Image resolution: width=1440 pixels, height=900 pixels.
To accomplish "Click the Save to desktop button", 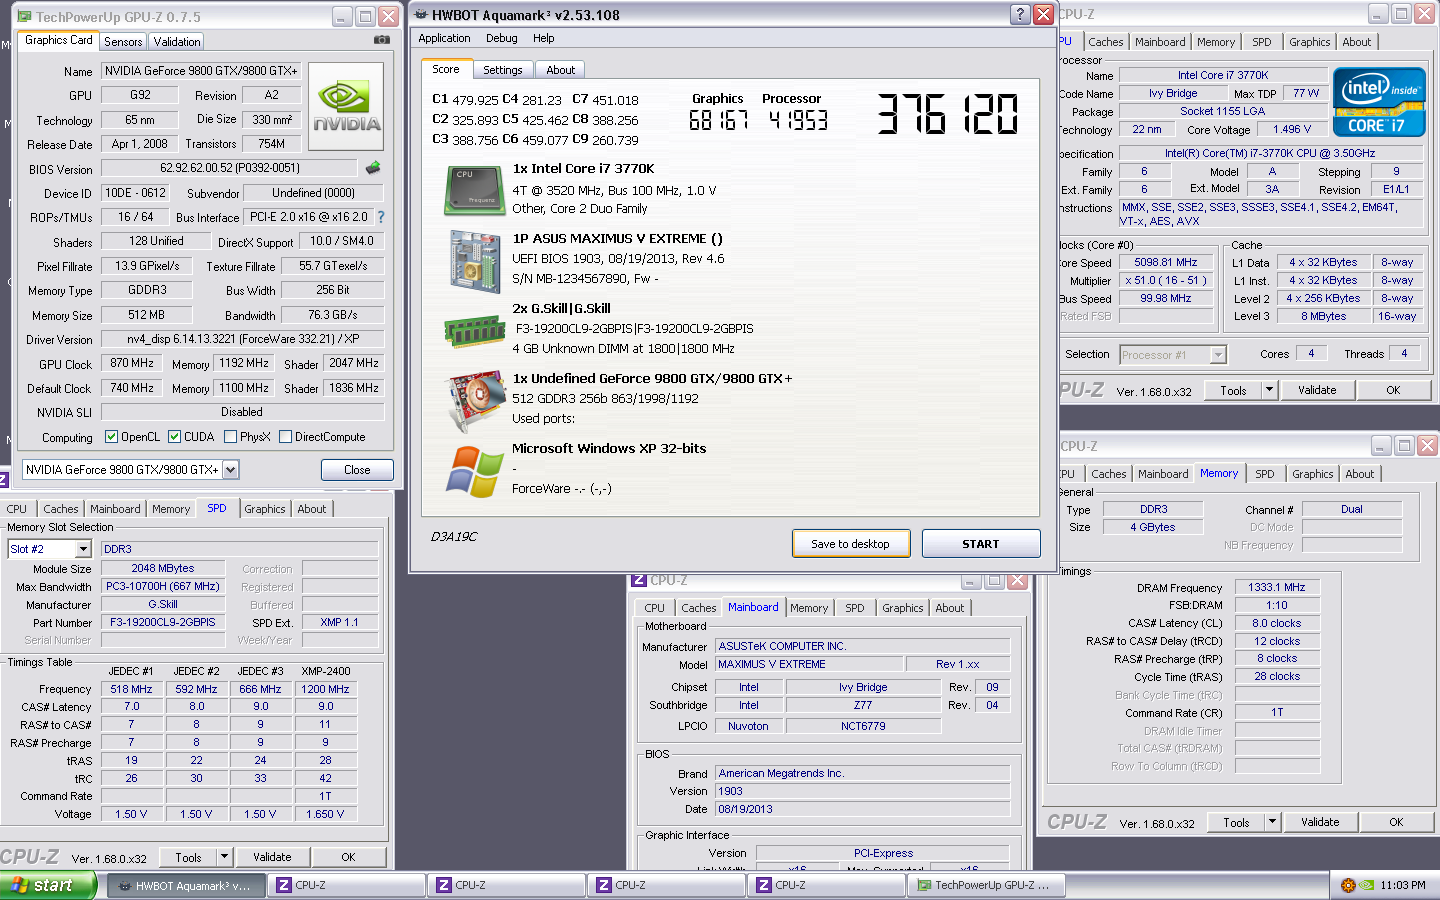I will (x=851, y=543).
